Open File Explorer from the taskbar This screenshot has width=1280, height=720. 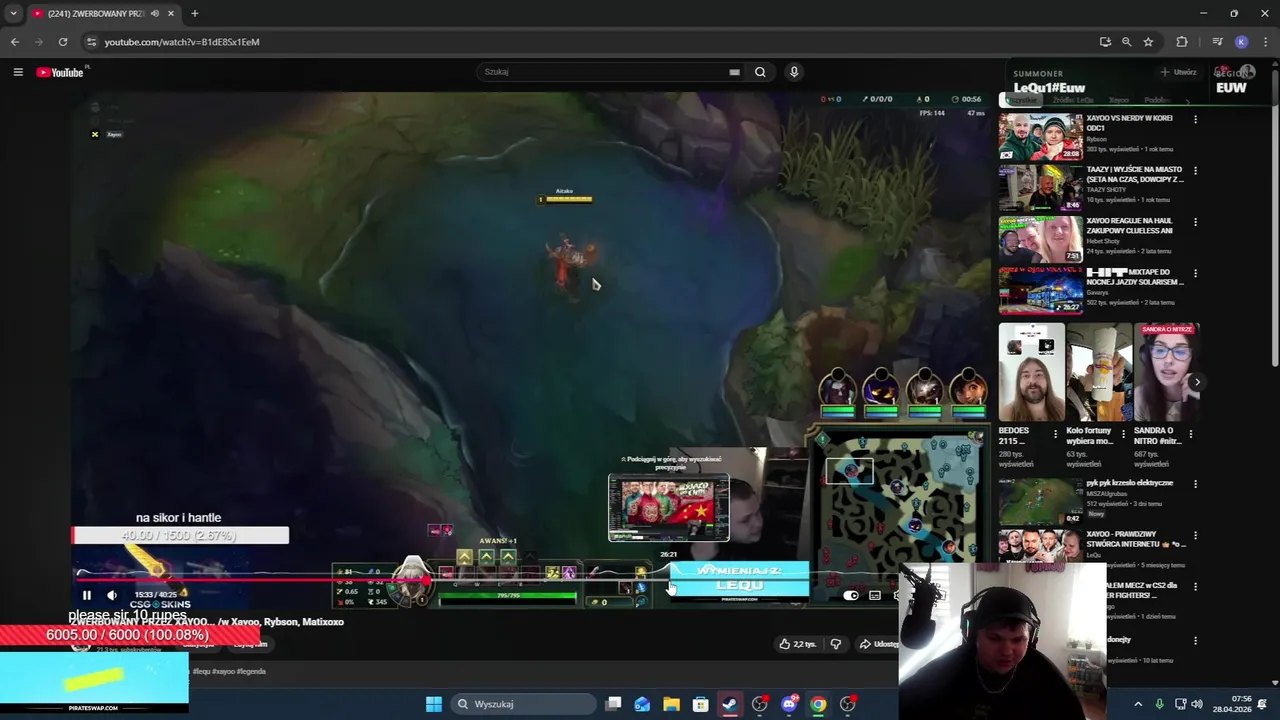[671, 704]
